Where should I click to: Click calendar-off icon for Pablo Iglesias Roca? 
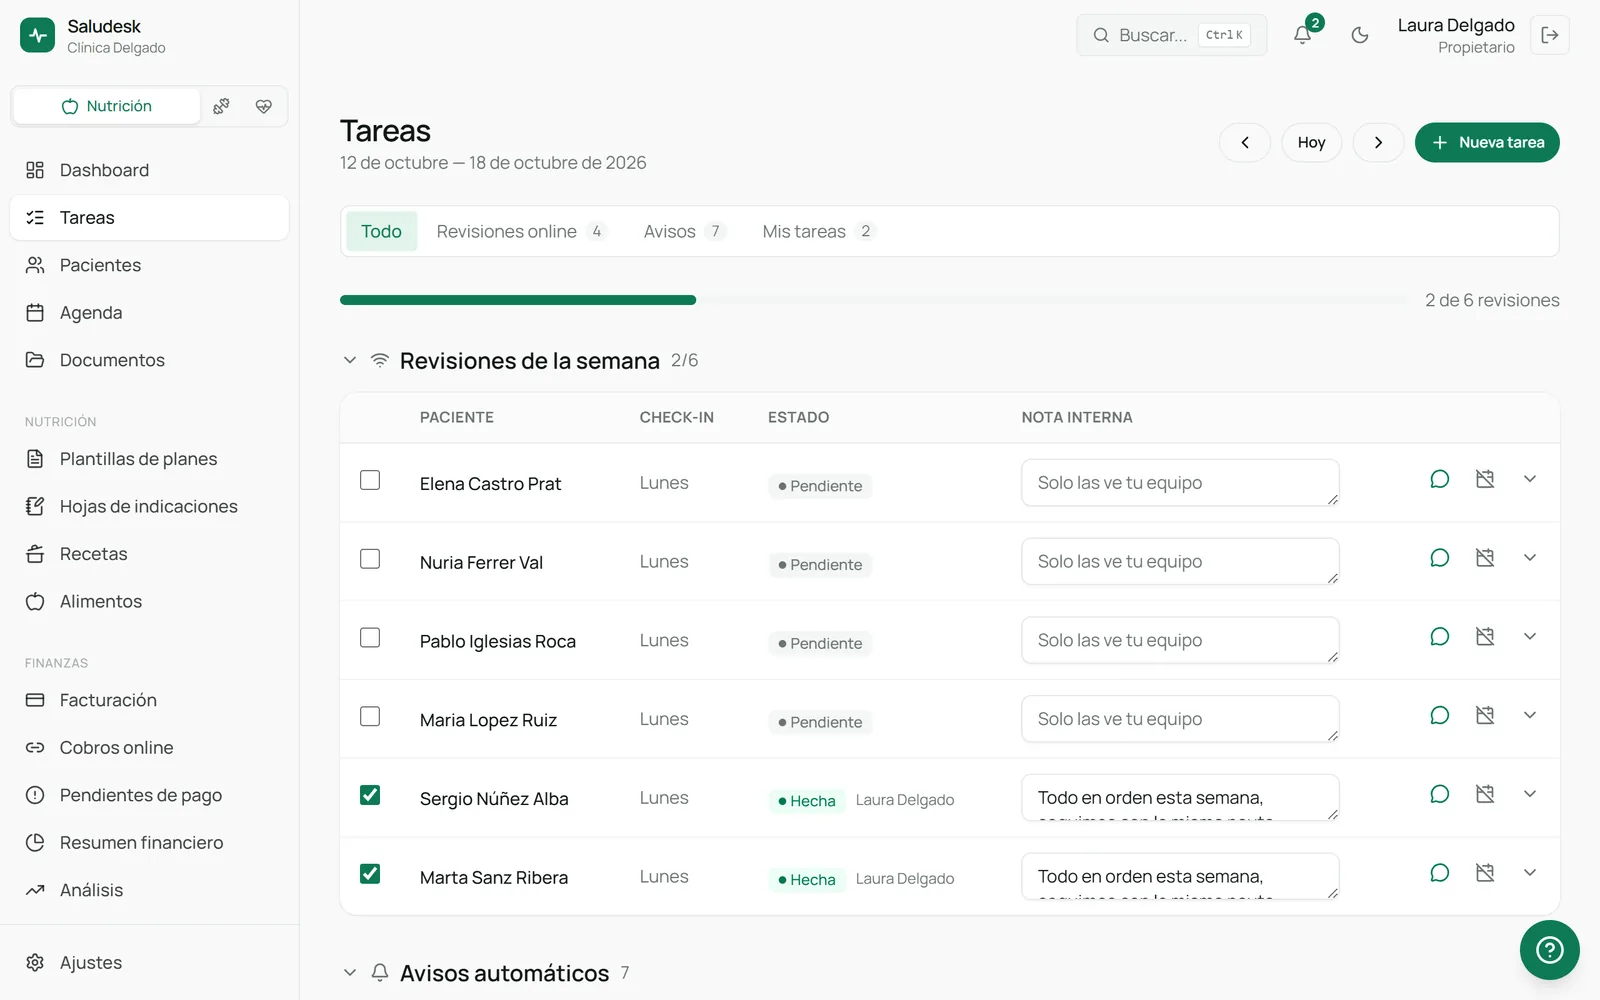1485,636
